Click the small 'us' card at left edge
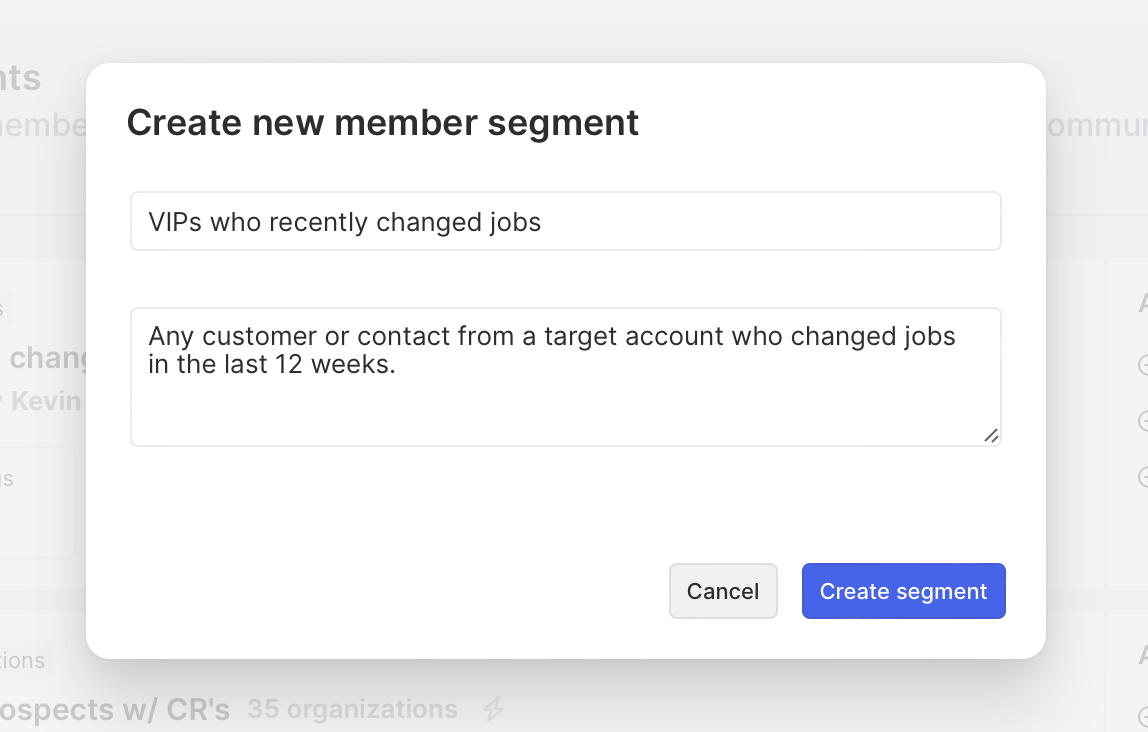 [36, 500]
